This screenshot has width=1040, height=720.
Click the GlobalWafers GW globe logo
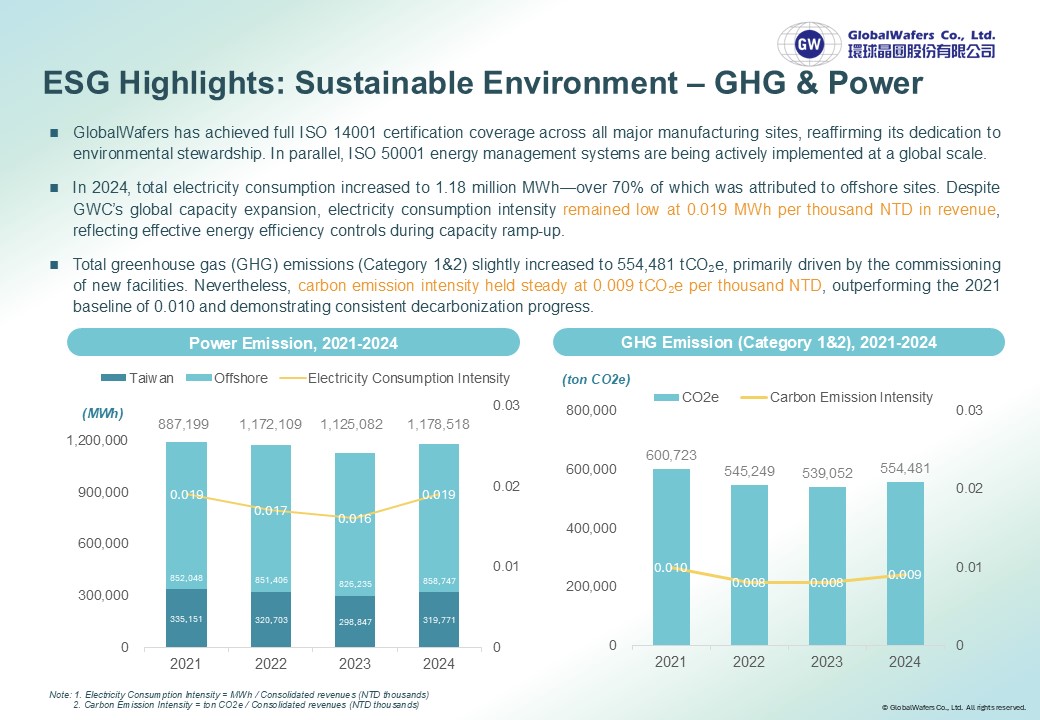[809, 44]
